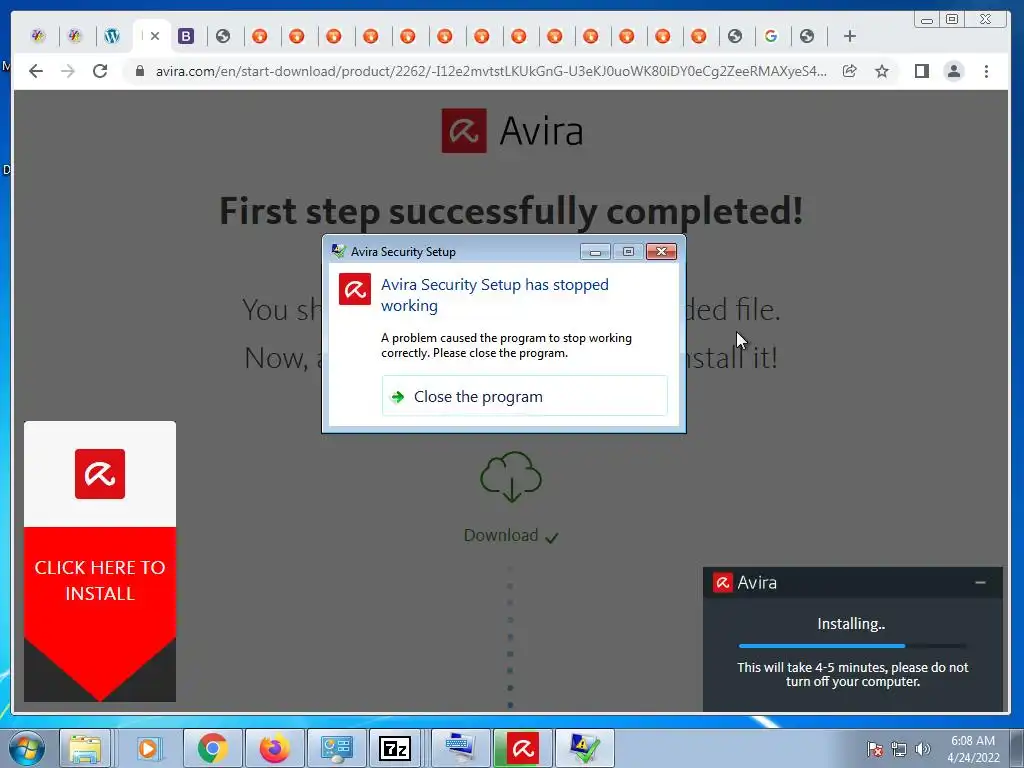The width and height of the screenshot is (1024, 768).
Task: Minimize the Avira installer panel
Action: point(980,582)
